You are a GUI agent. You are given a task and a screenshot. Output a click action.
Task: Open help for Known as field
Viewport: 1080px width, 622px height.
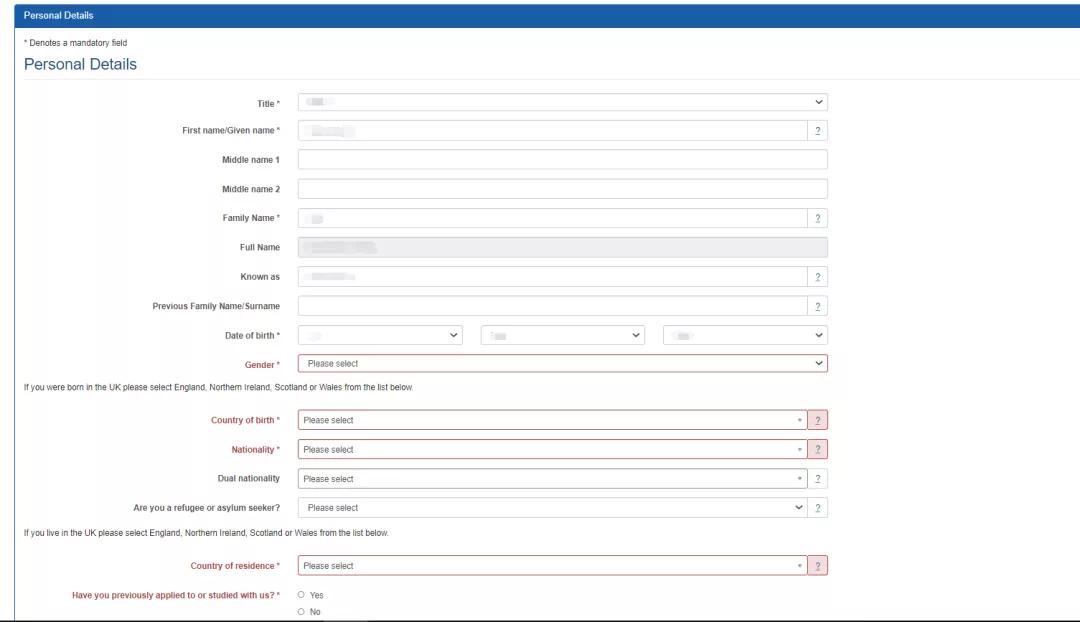click(x=817, y=277)
